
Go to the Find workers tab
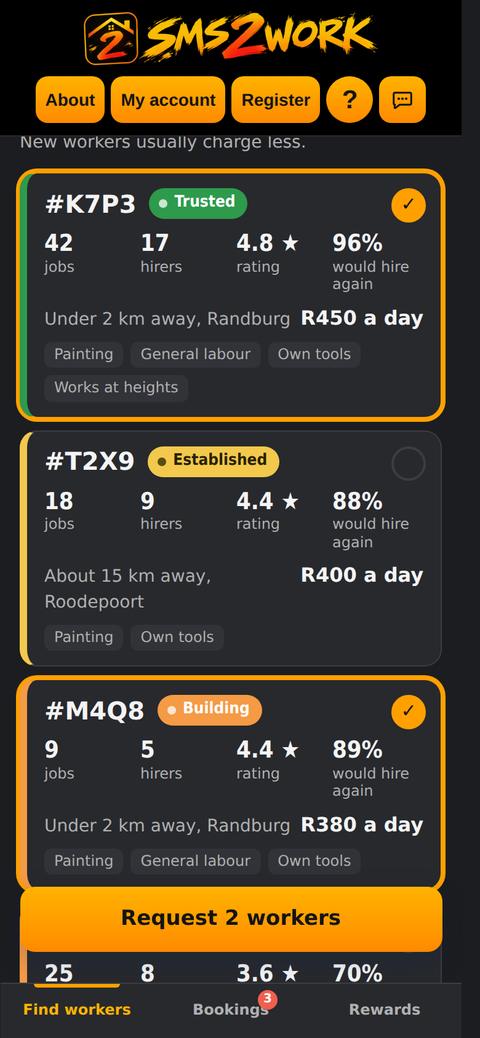click(x=77, y=1010)
